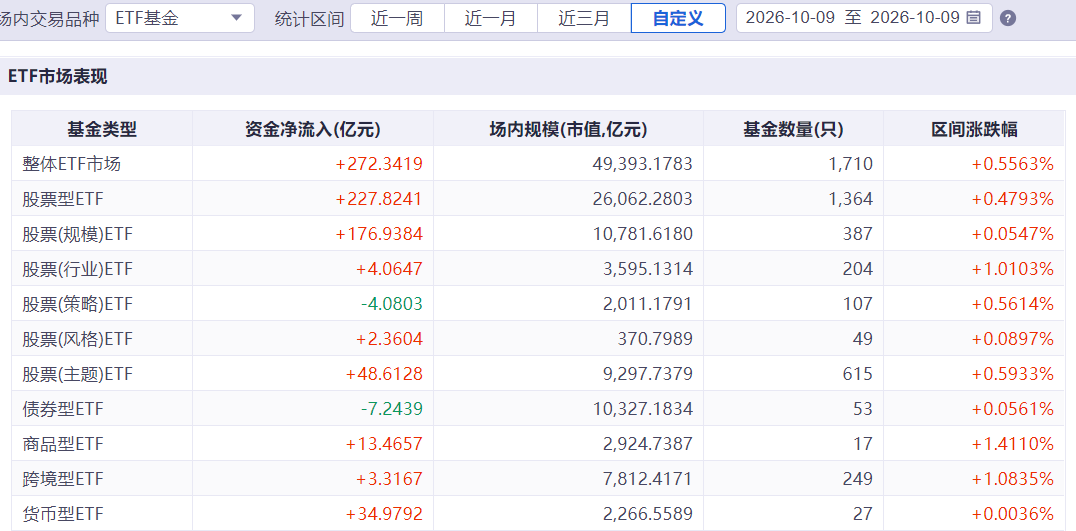Image resolution: width=1076 pixels, height=531 pixels.
Task: Click net inflow value +227.8241
Action: coord(379,199)
